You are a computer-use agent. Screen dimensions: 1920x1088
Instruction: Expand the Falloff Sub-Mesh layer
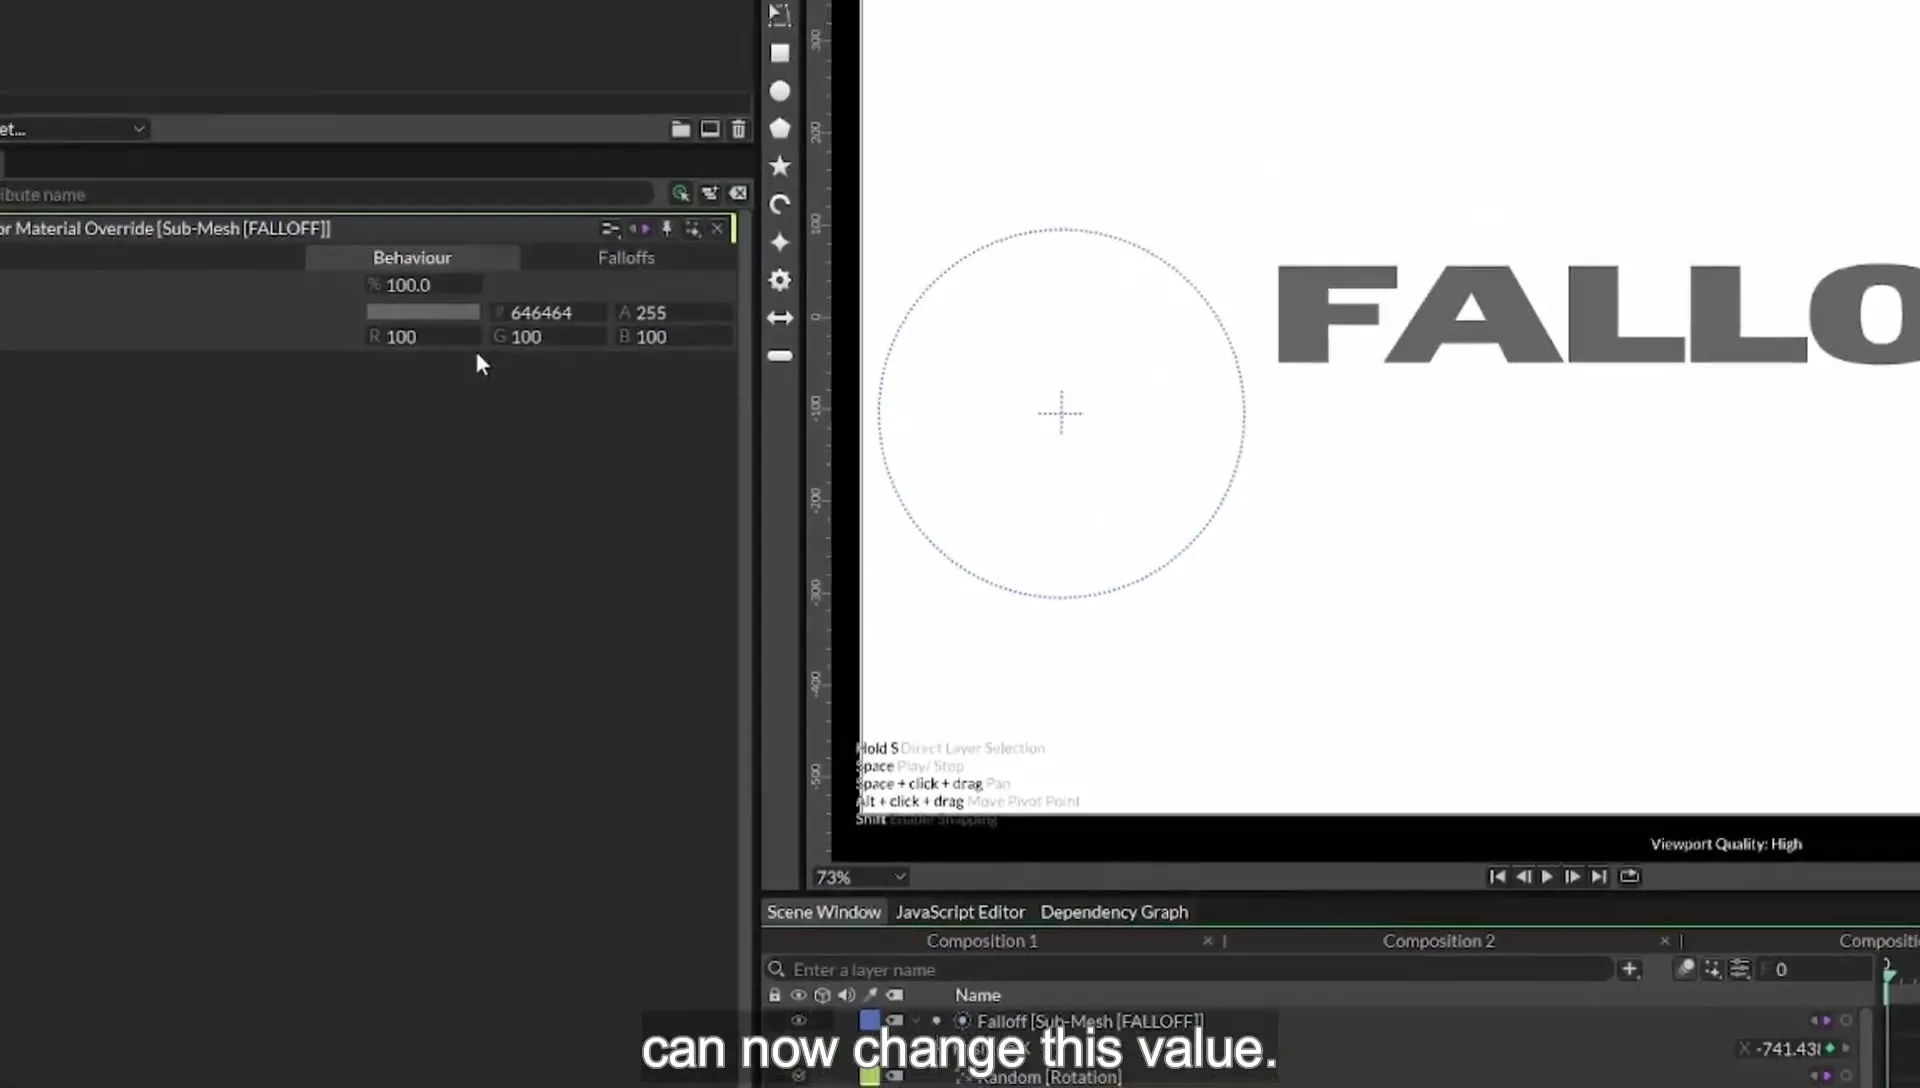917,1021
